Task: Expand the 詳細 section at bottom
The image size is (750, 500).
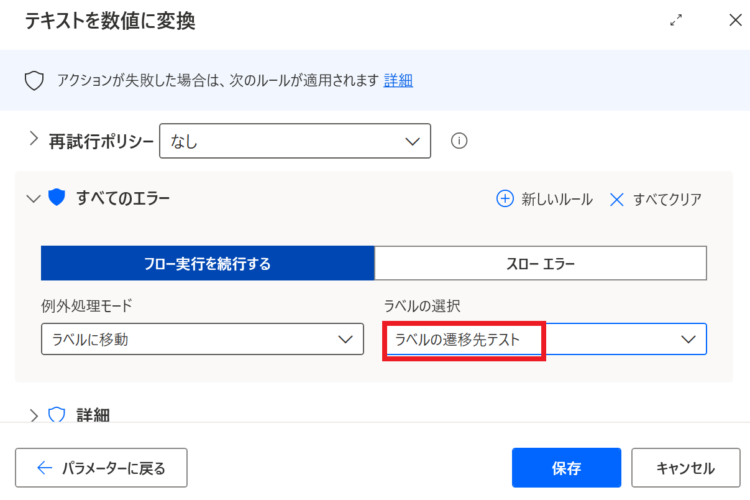Action: pos(33,415)
